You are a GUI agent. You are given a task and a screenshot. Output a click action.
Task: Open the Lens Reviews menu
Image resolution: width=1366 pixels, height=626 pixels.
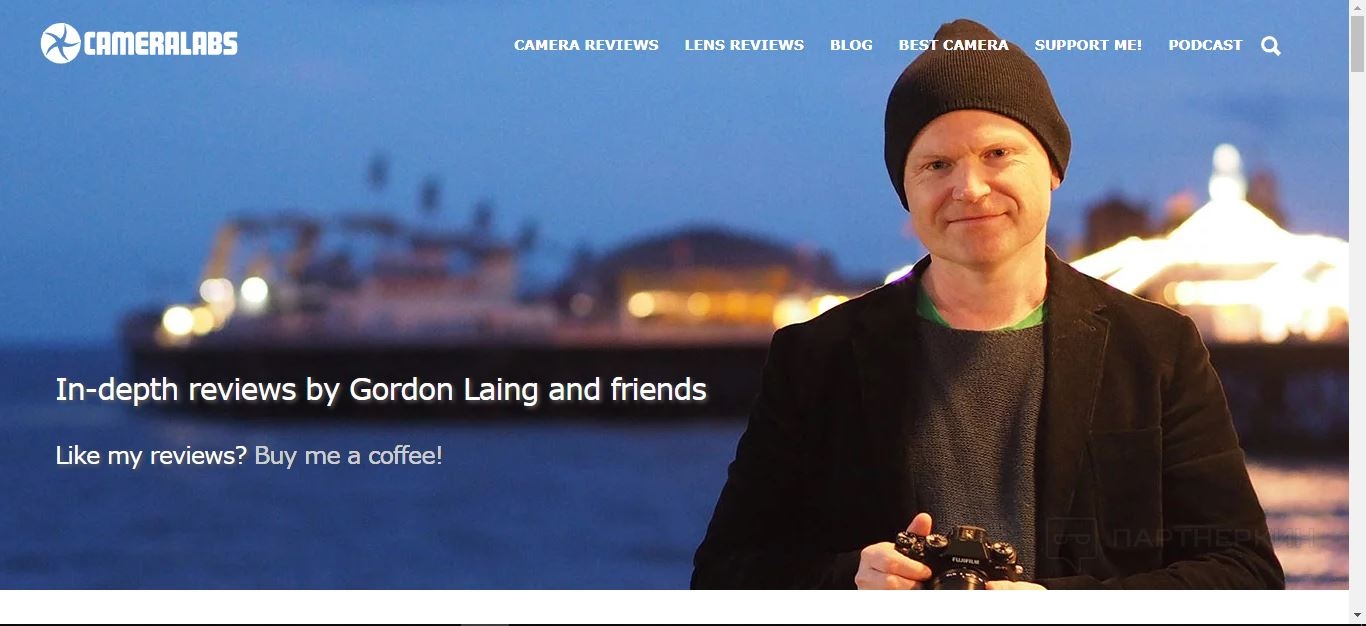744,45
